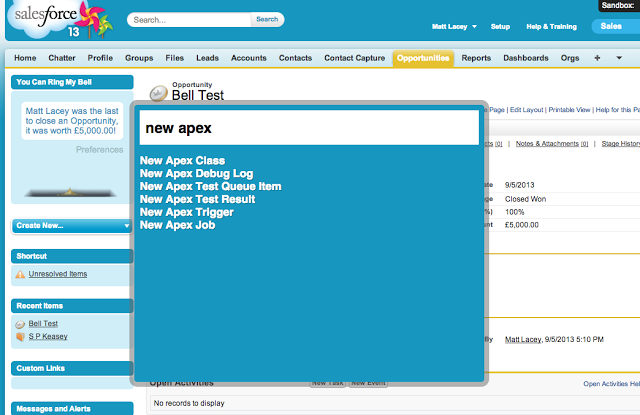Click the plus icon to view all tabs
640x415 pixels.
tap(597, 58)
